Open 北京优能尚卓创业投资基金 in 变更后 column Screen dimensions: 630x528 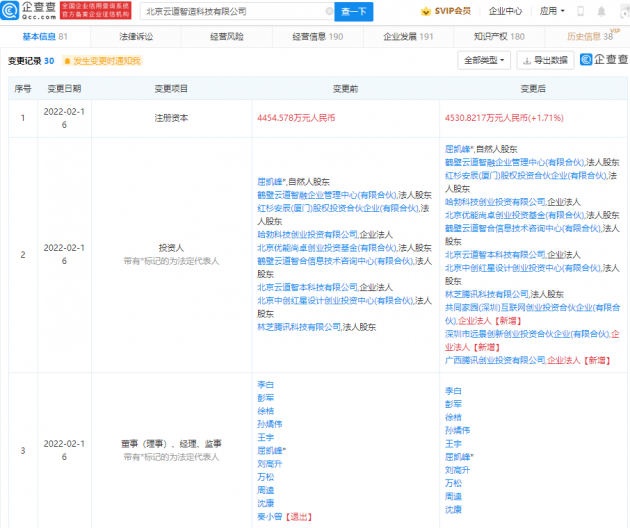(514, 215)
